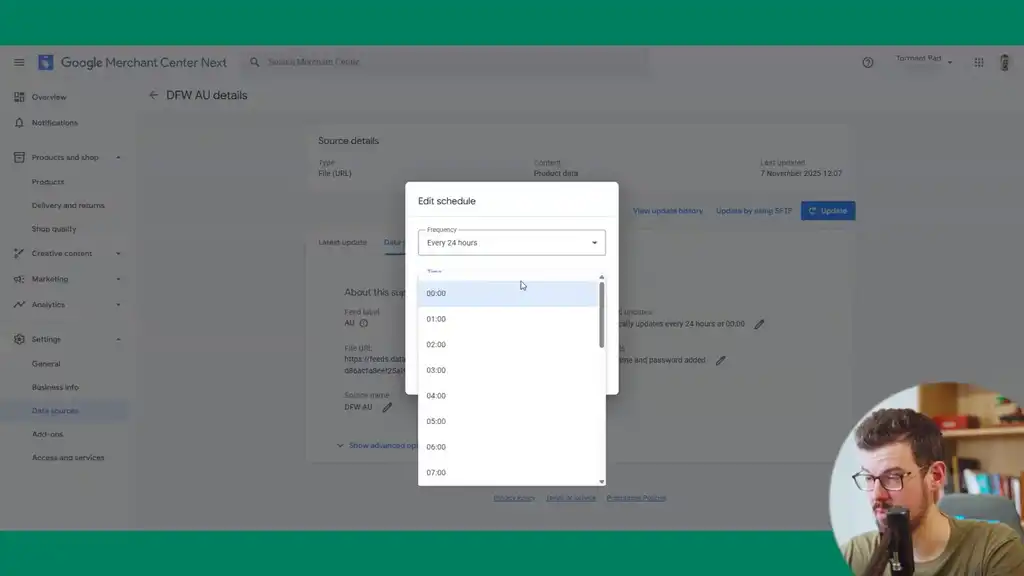This screenshot has width=1024, height=576.
Task: Select the Products and shop icon
Action: pyautogui.click(x=20, y=157)
